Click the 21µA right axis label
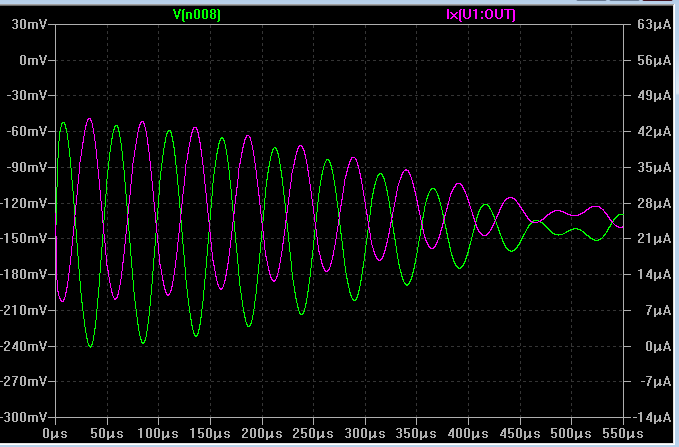Viewport: 679px width, 447px height. point(654,238)
